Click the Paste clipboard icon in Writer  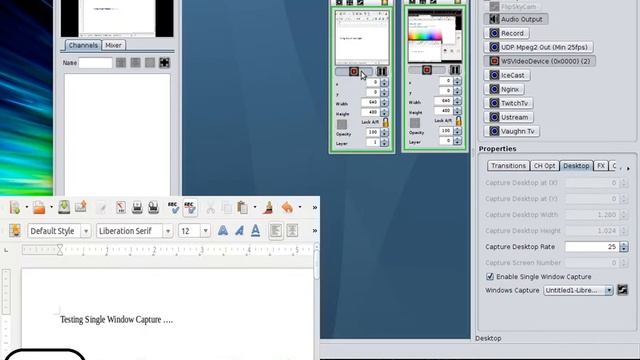coord(242,208)
